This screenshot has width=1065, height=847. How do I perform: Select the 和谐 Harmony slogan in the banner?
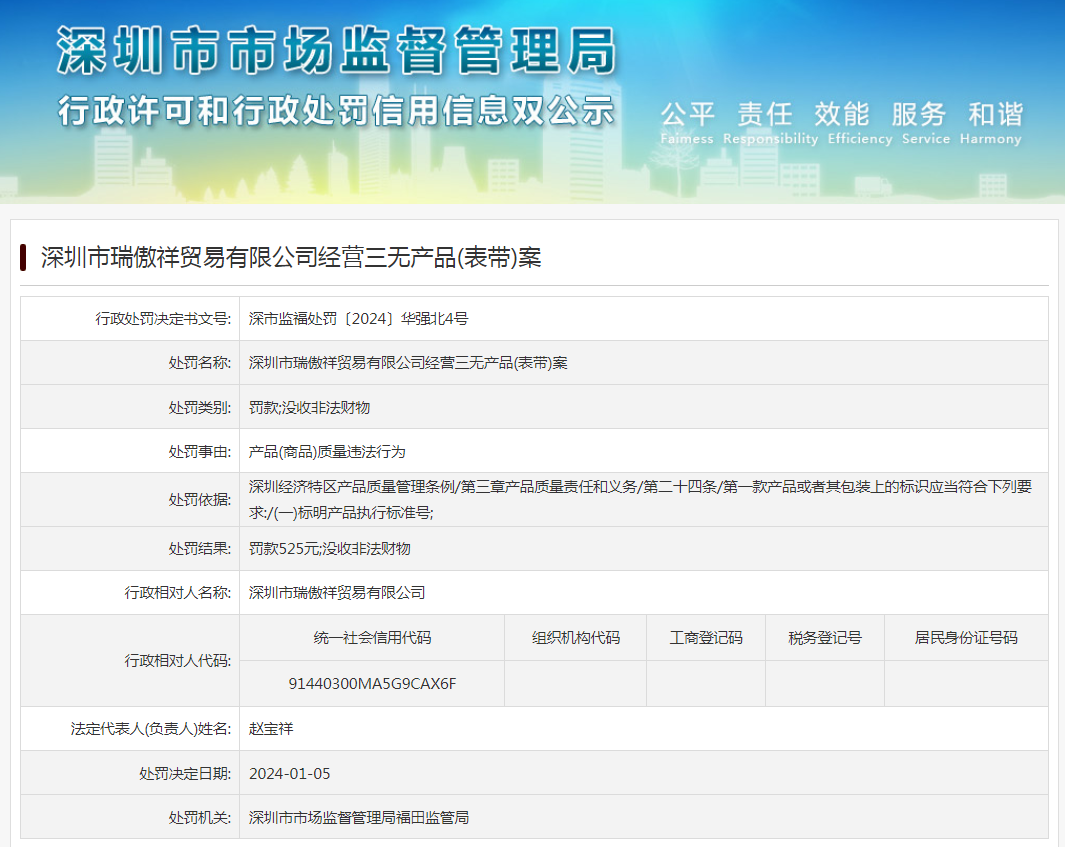(x=990, y=123)
